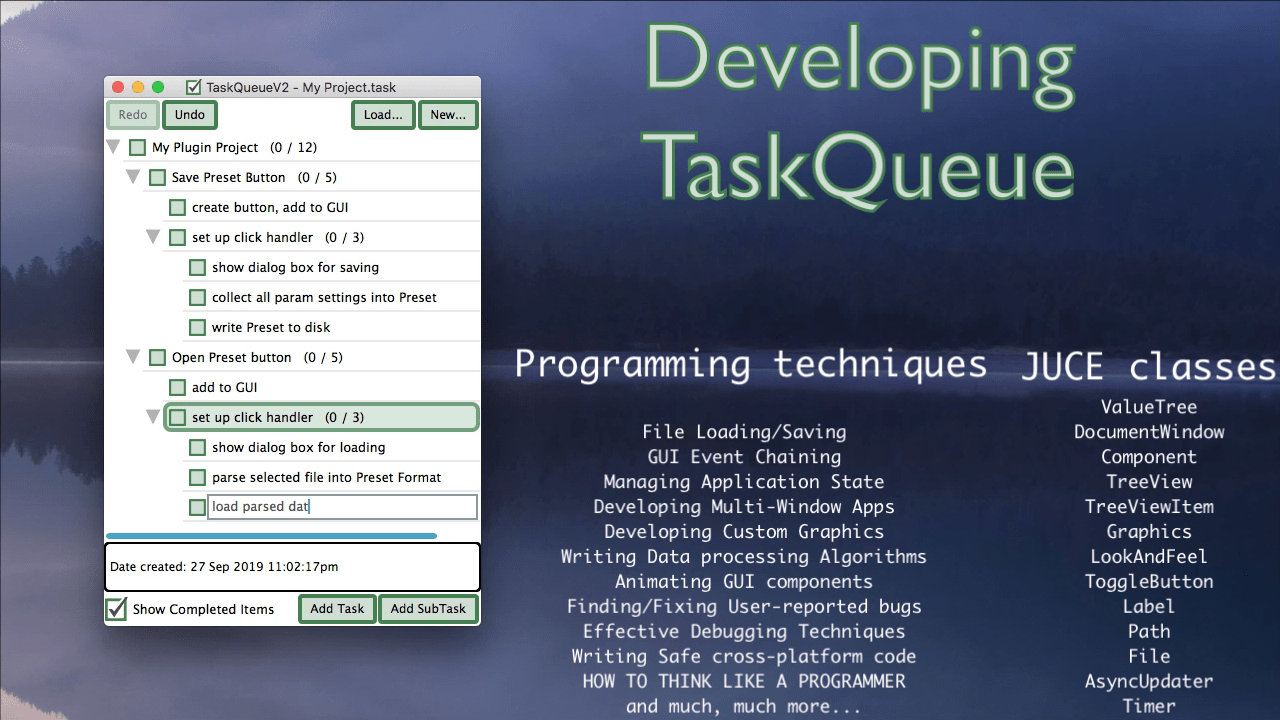Viewport: 1280px width, 720px height.
Task: Collapse set up click handler under Save Preset
Action: click(x=153, y=237)
